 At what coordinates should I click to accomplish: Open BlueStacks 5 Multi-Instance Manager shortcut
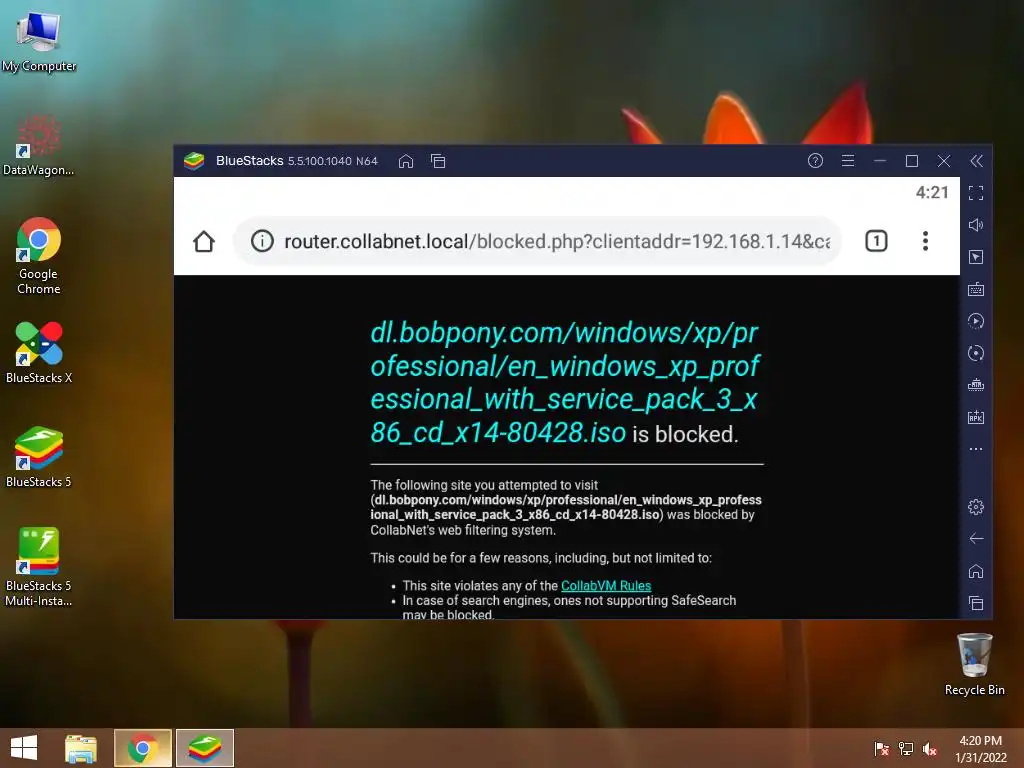[39, 567]
